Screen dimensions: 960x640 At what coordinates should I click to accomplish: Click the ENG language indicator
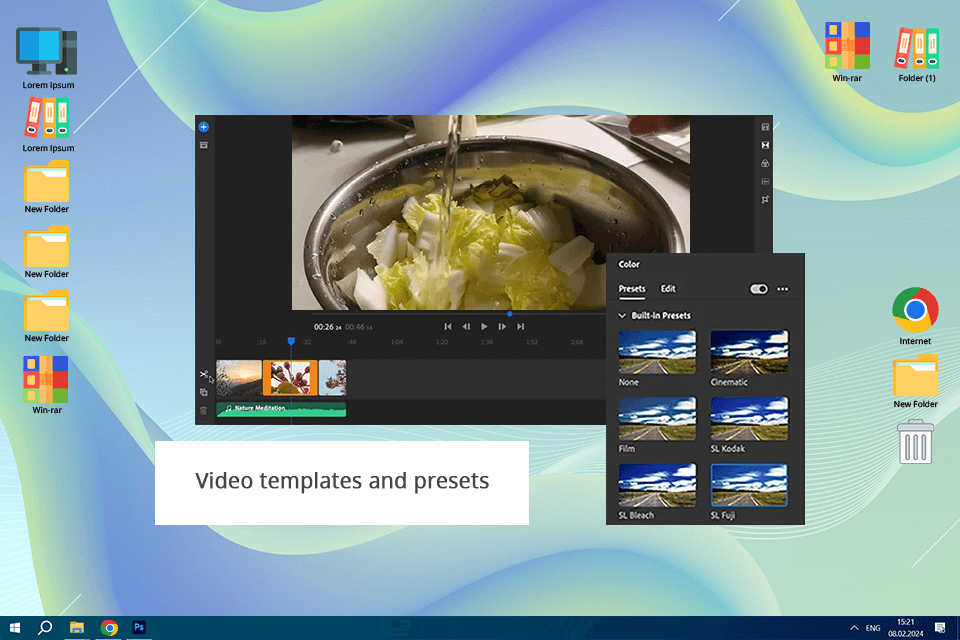(x=873, y=628)
